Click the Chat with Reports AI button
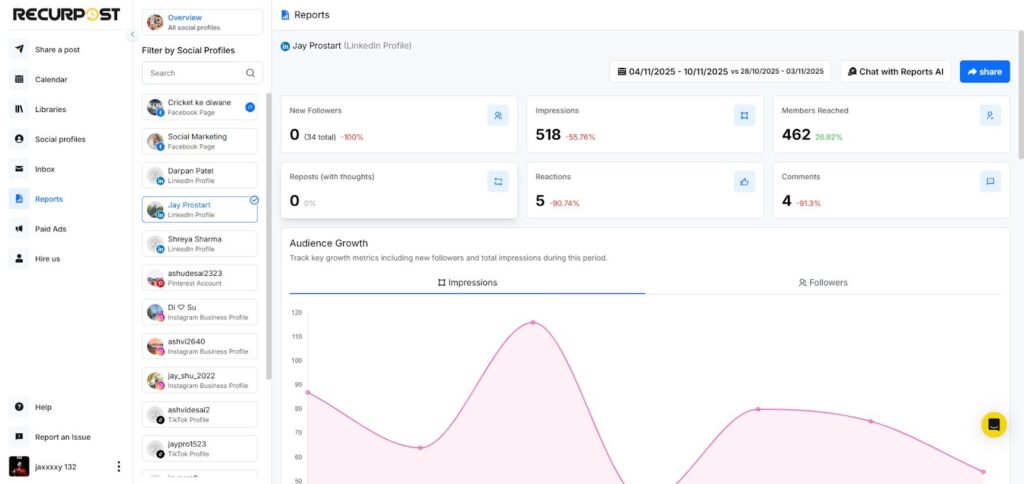Image resolution: width=1024 pixels, height=484 pixels. [895, 72]
